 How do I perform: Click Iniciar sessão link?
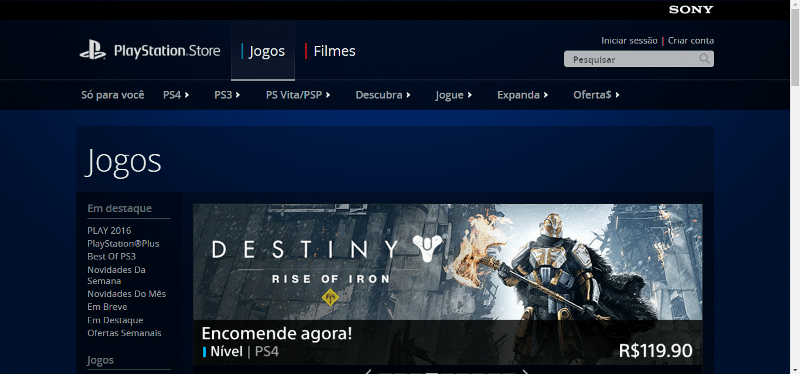(x=629, y=41)
